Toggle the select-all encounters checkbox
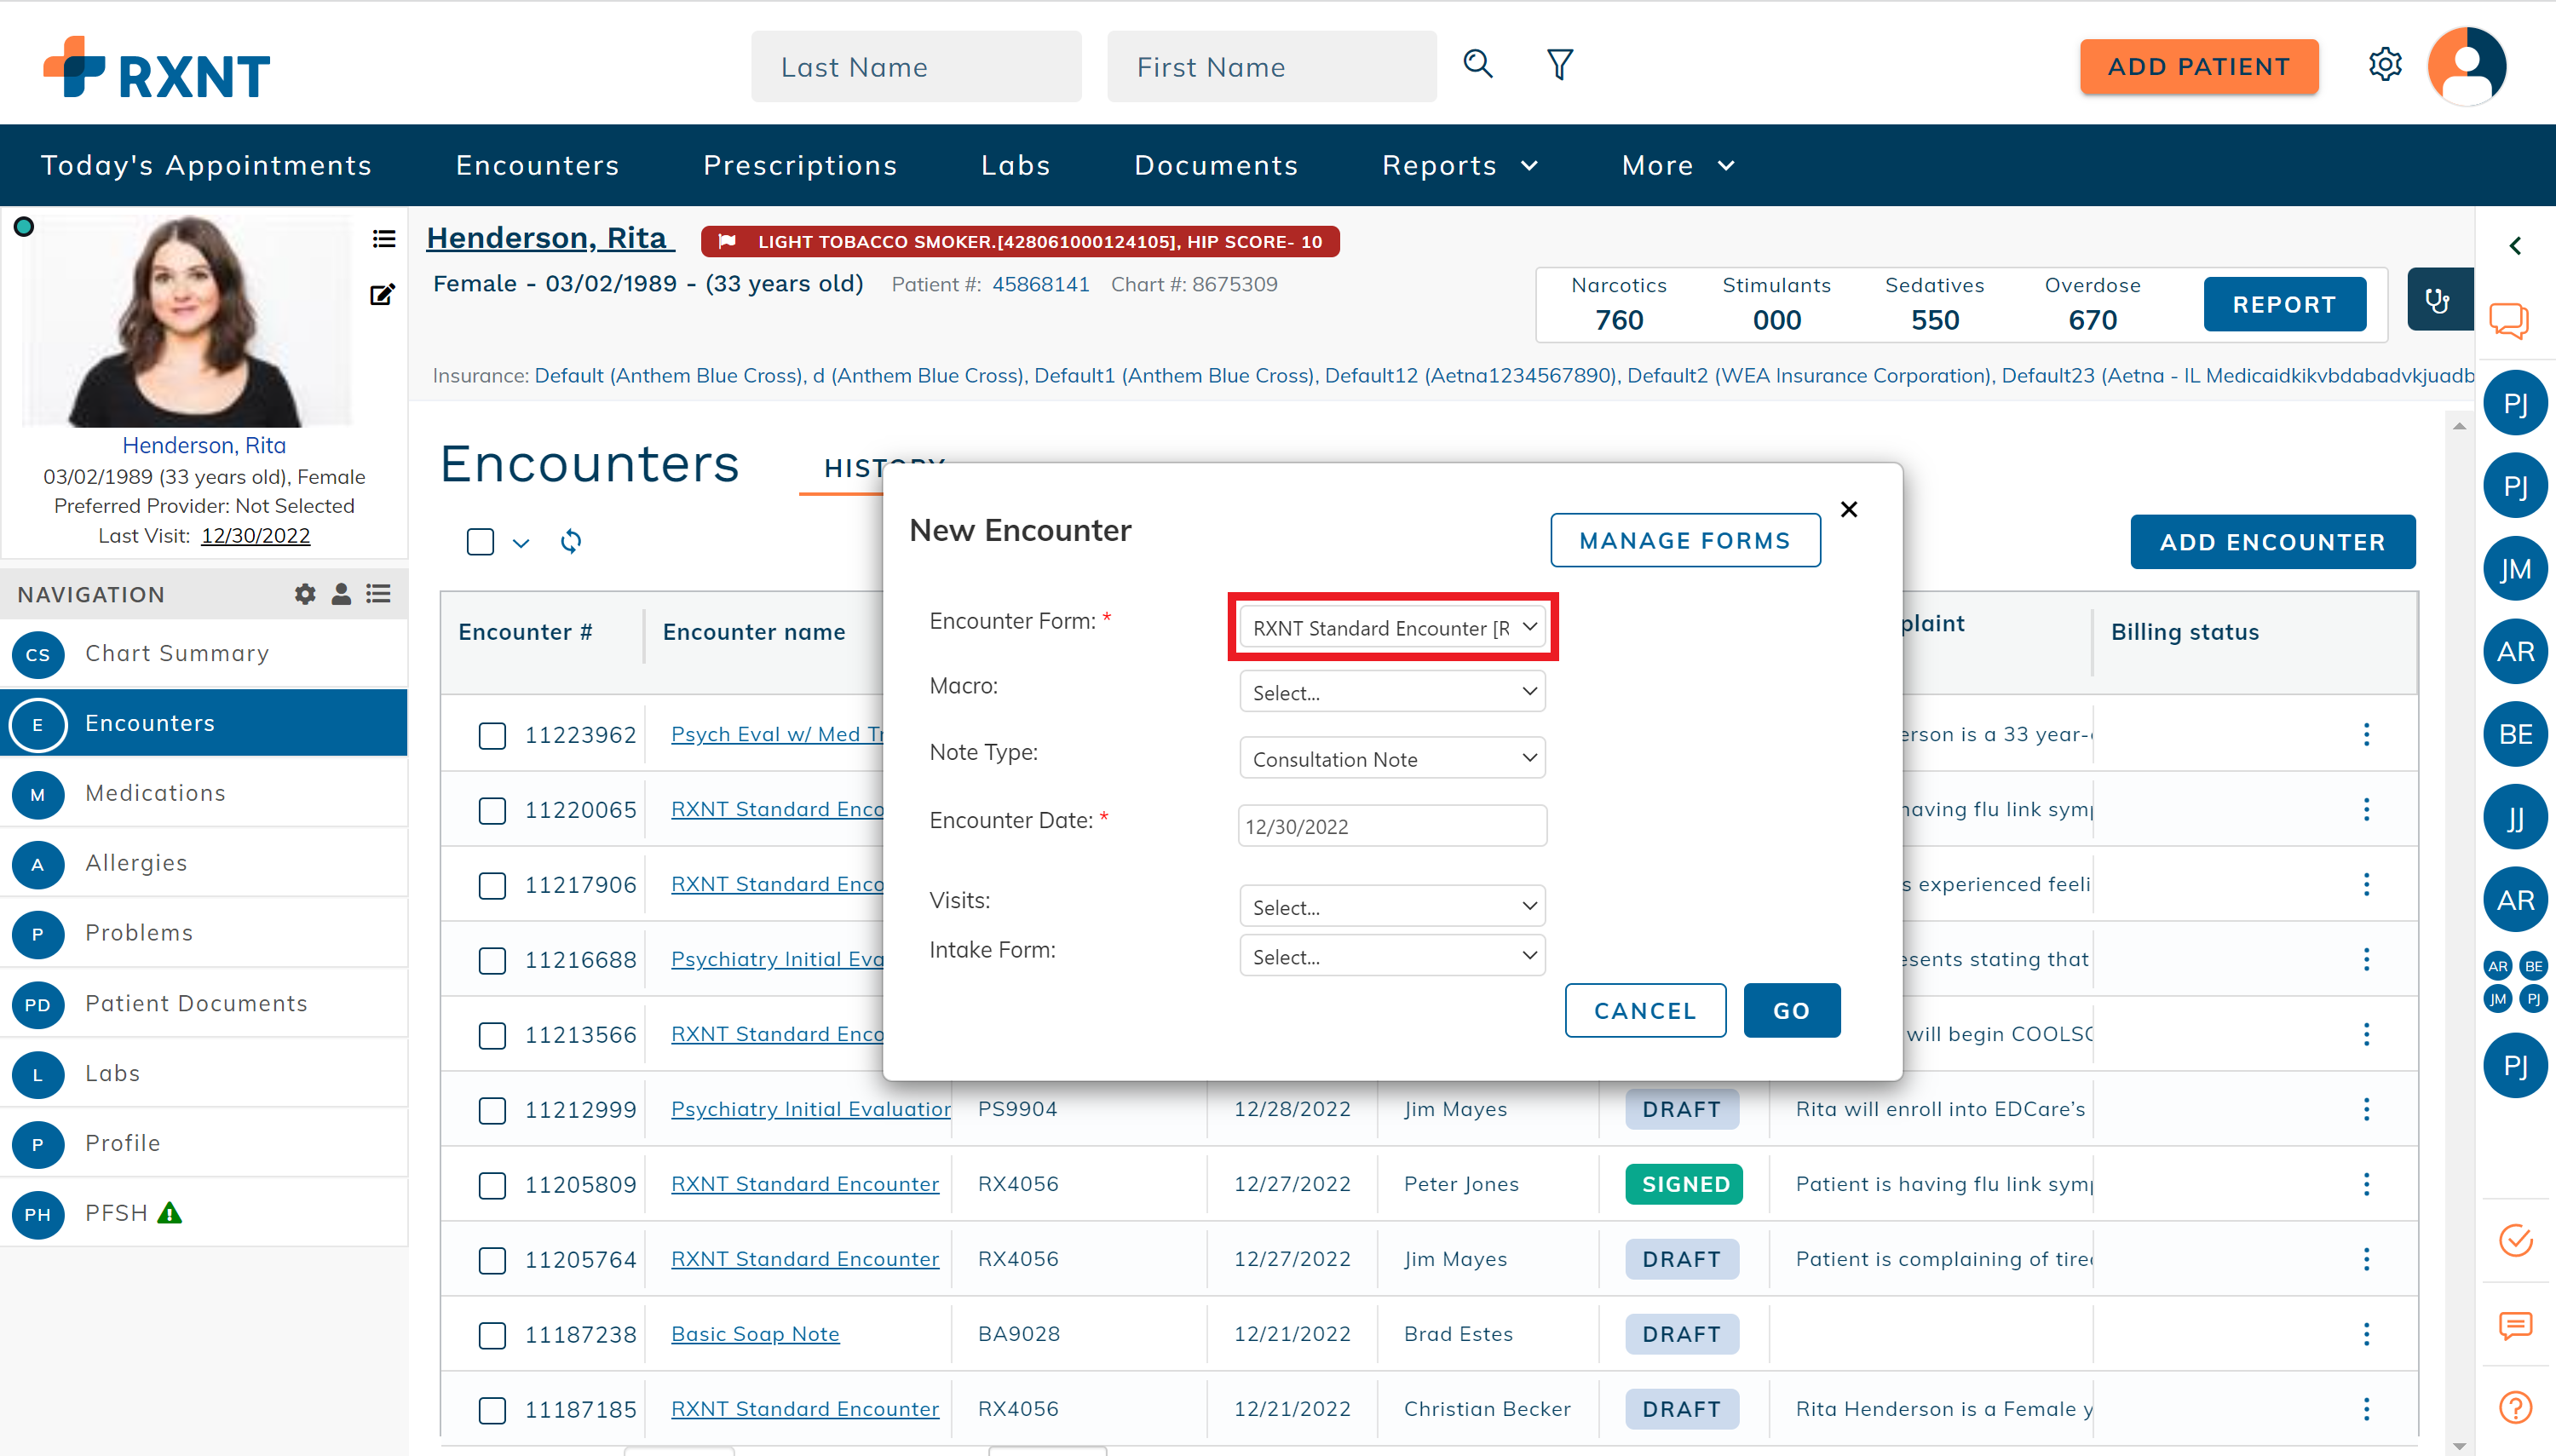 [x=480, y=542]
